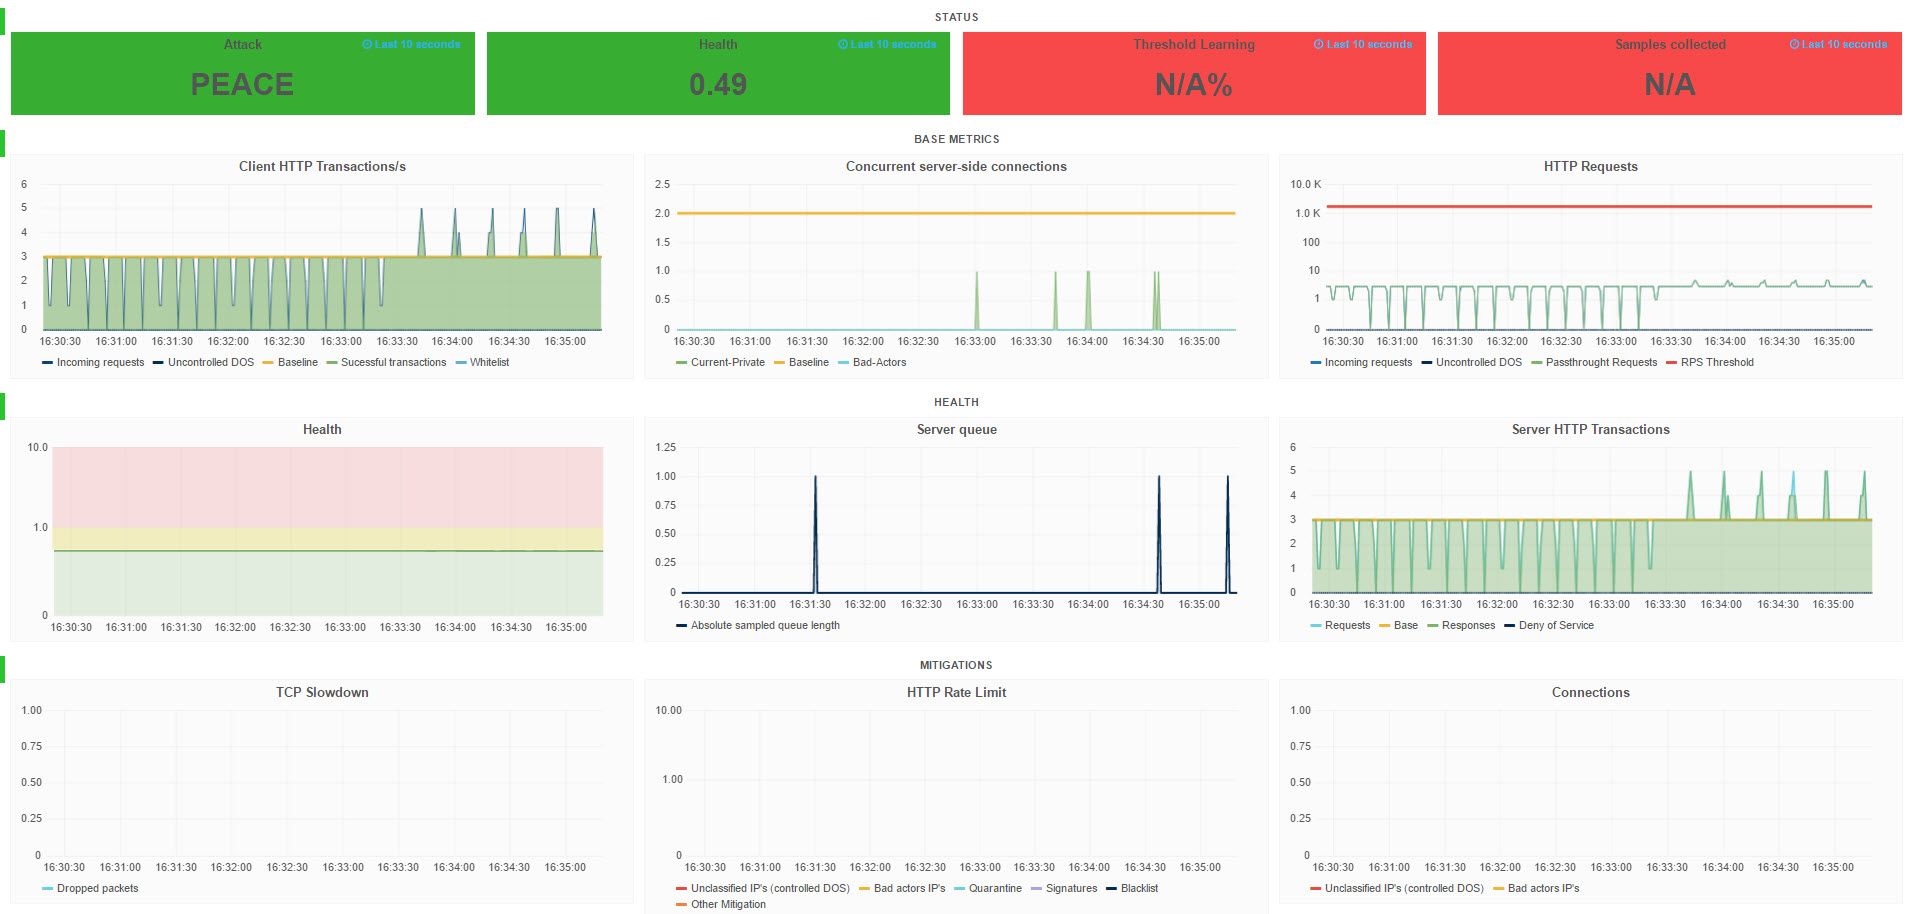
Task: Open the Attack stat panel title menu
Action: 242,45
